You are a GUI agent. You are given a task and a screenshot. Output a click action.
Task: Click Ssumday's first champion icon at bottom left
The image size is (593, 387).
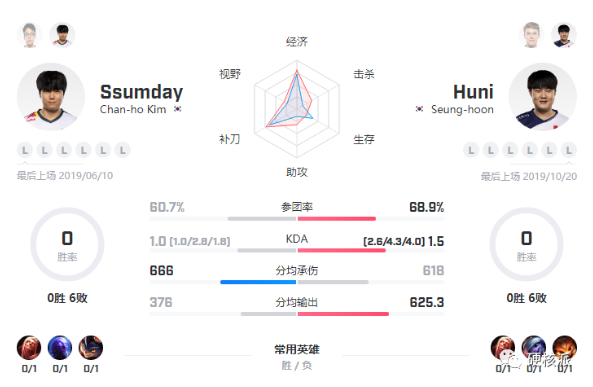coord(29,347)
